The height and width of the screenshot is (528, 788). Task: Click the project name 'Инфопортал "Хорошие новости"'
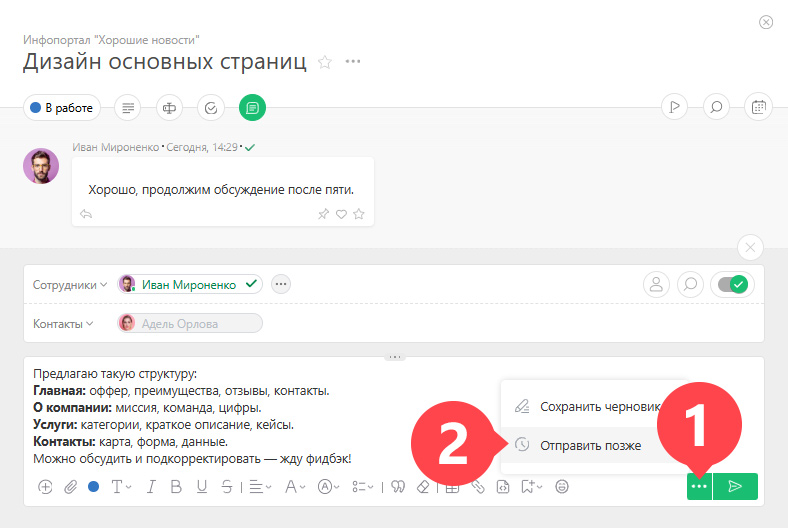tap(111, 40)
